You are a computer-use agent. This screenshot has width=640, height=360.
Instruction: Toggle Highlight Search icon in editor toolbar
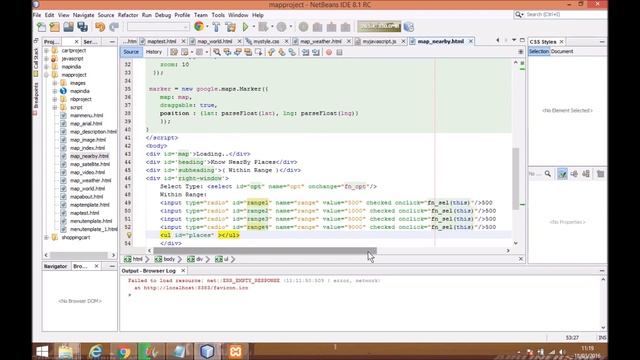coord(248,52)
